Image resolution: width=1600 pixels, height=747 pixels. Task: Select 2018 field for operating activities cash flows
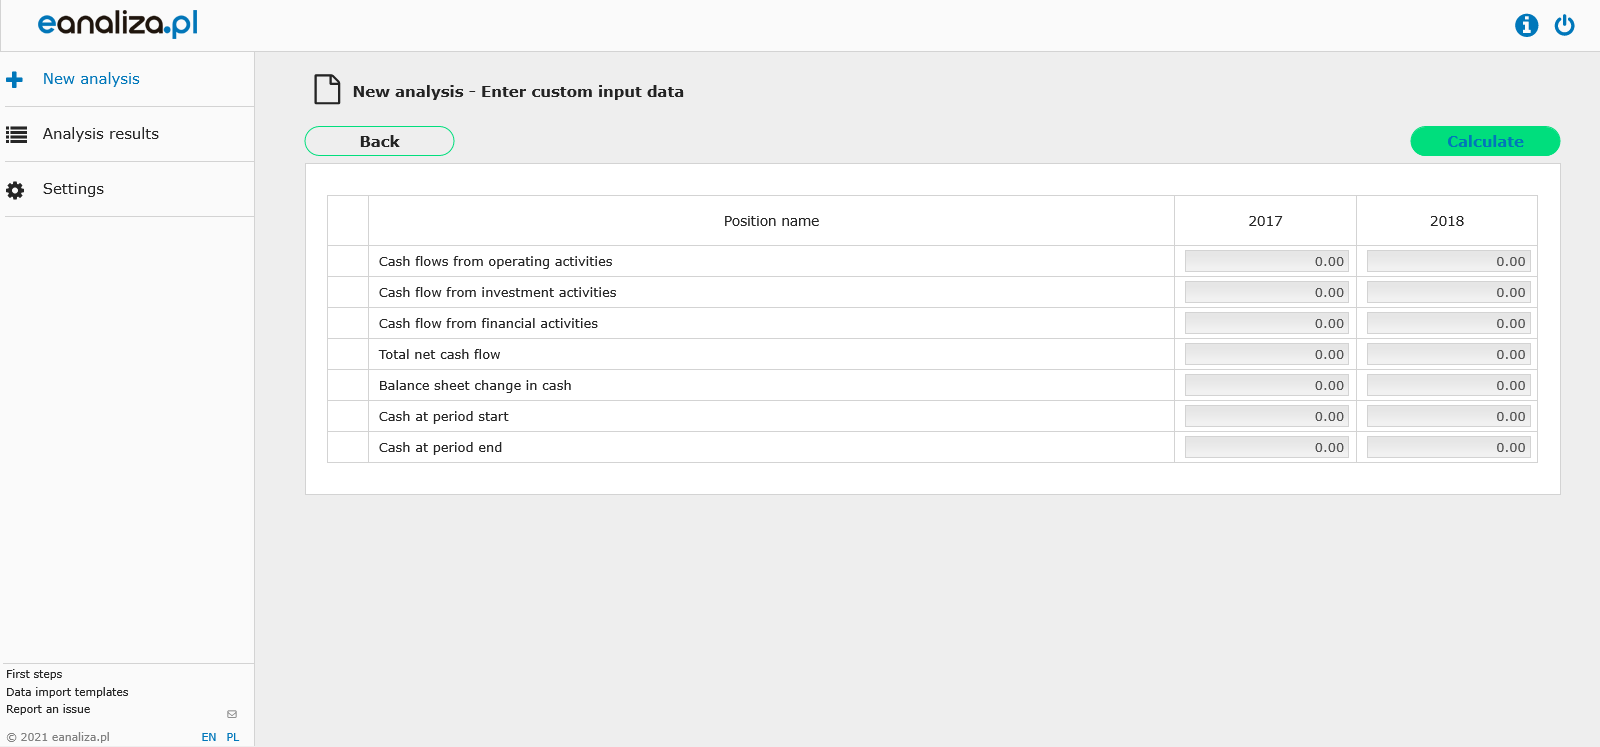1449,261
